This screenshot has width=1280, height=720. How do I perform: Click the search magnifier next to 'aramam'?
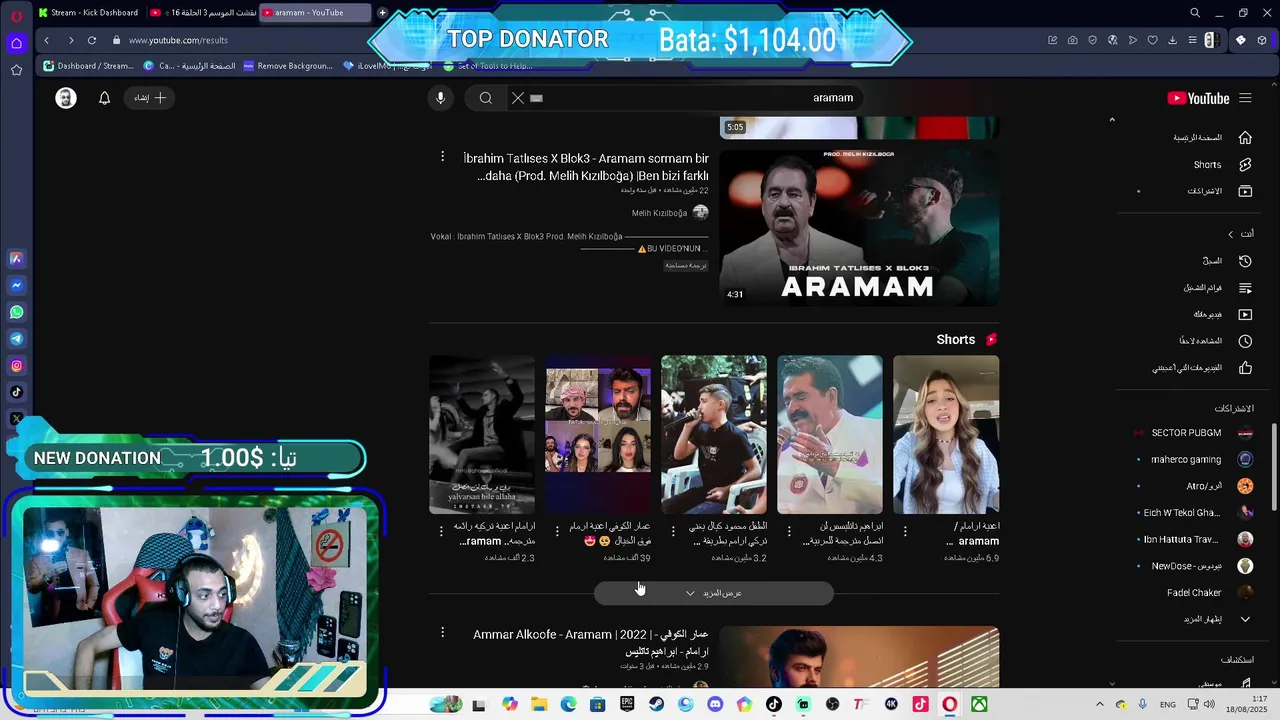[486, 98]
